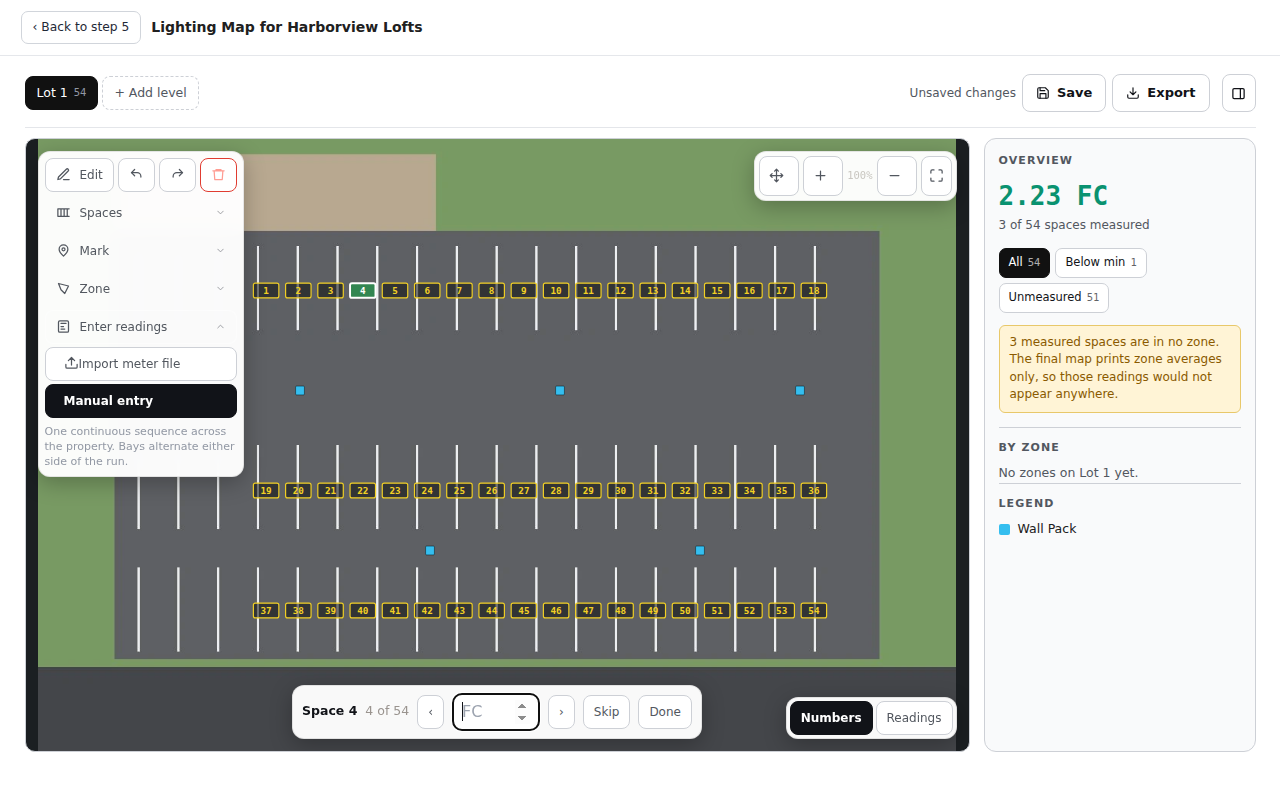Select parking space 54 on map
The image size is (1280, 800).
(814, 611)
